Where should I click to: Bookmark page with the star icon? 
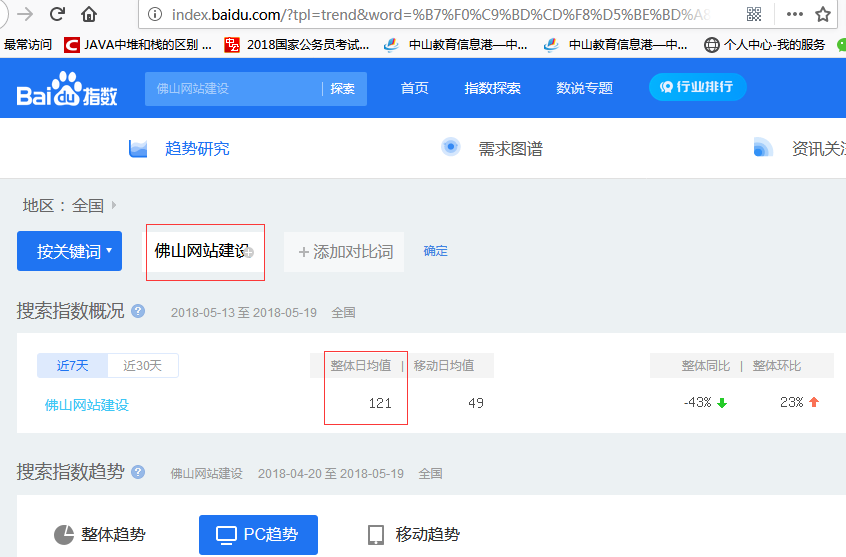823,14
